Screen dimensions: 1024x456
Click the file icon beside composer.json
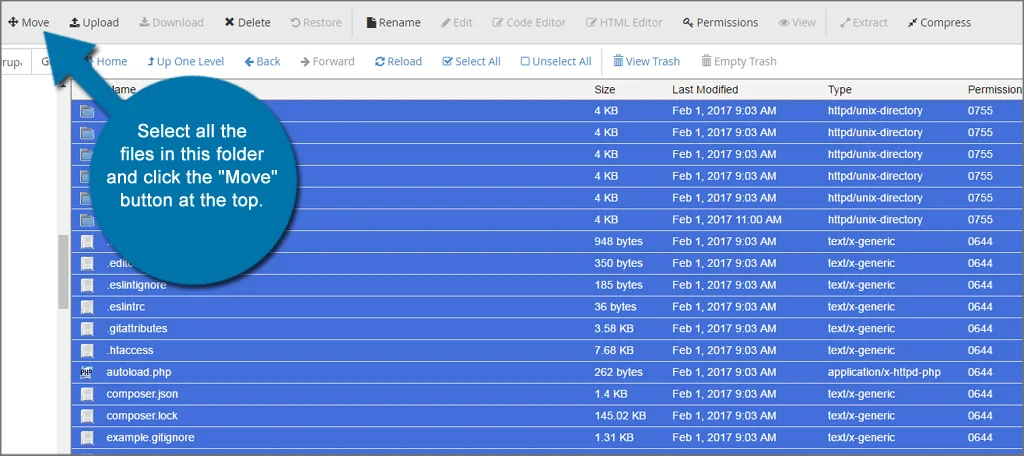87,394
